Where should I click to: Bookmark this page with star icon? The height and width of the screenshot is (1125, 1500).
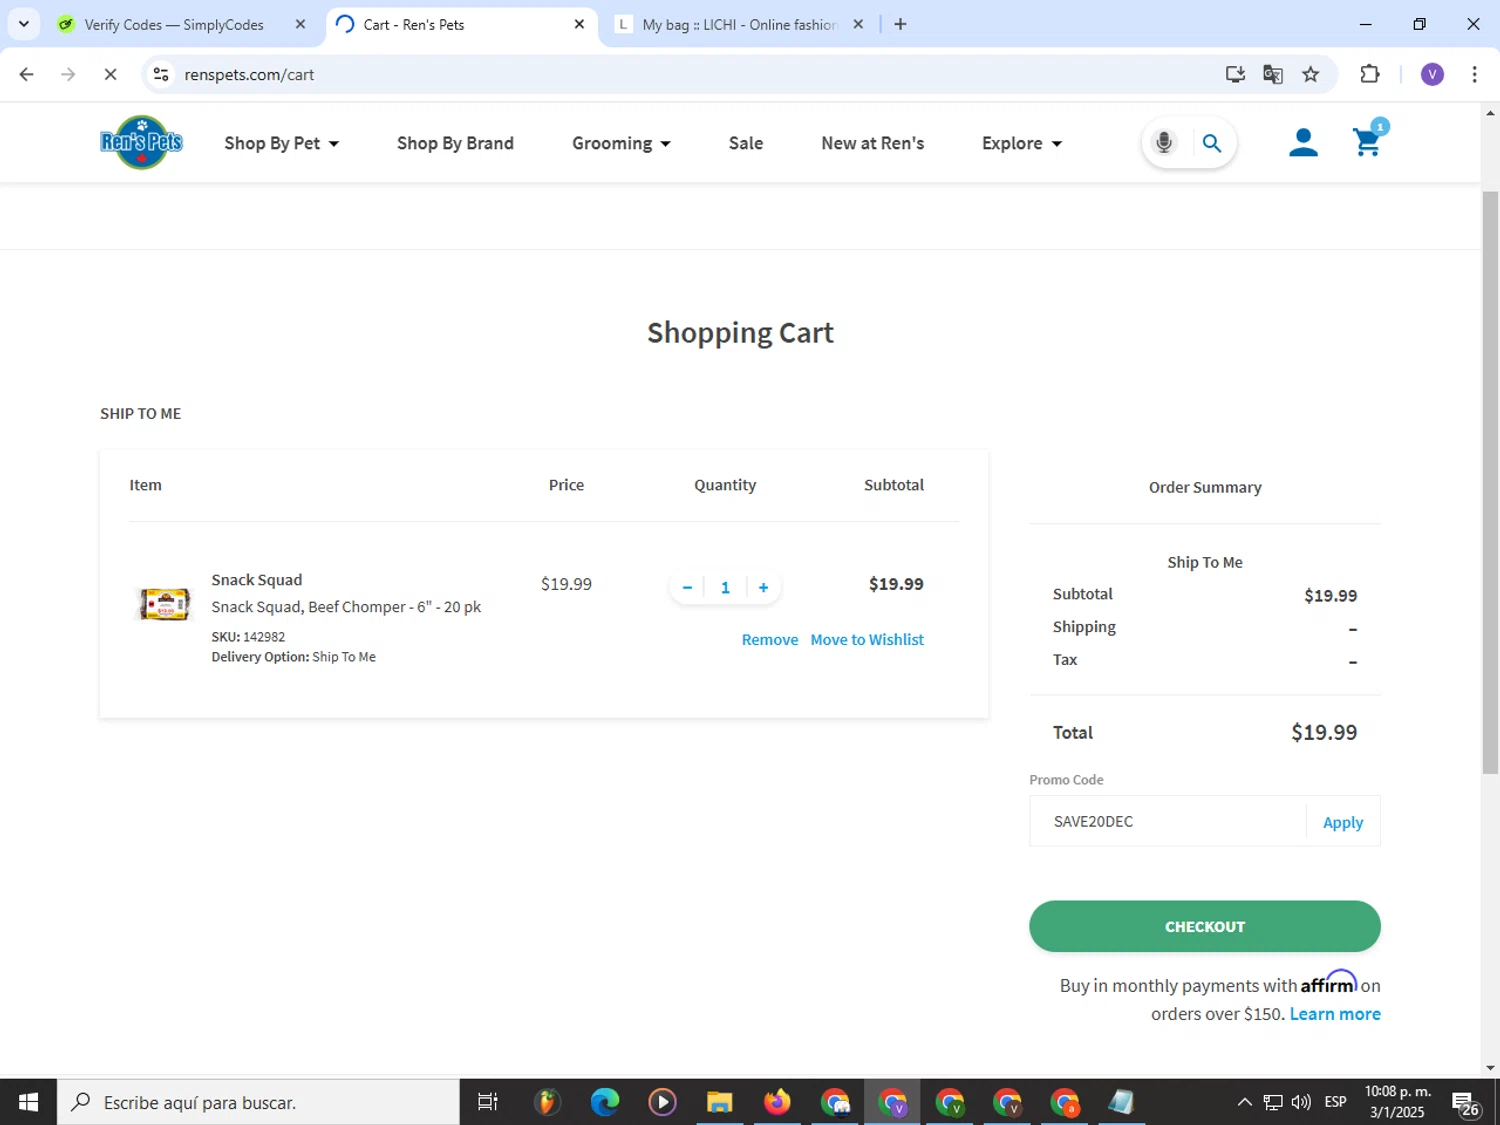tap(1311, 74)
